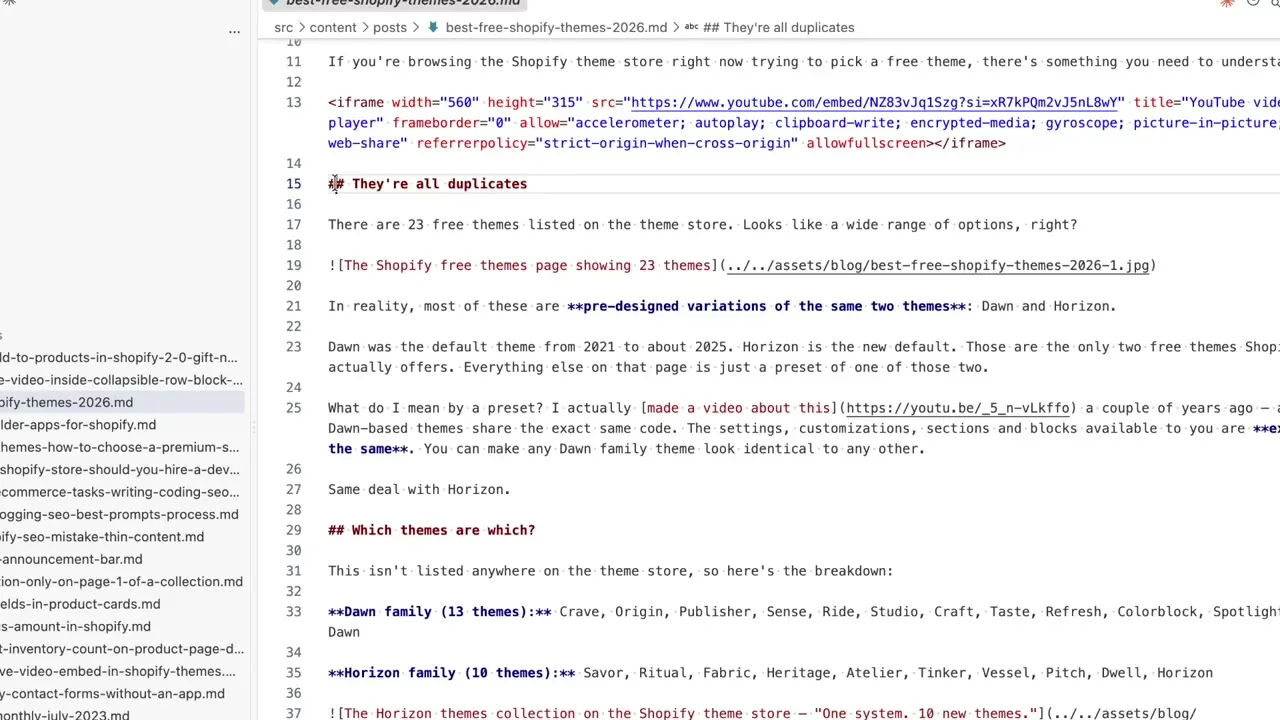Select the highlighted shopify-themes-2026.md file in the explorer

[66, 402]
